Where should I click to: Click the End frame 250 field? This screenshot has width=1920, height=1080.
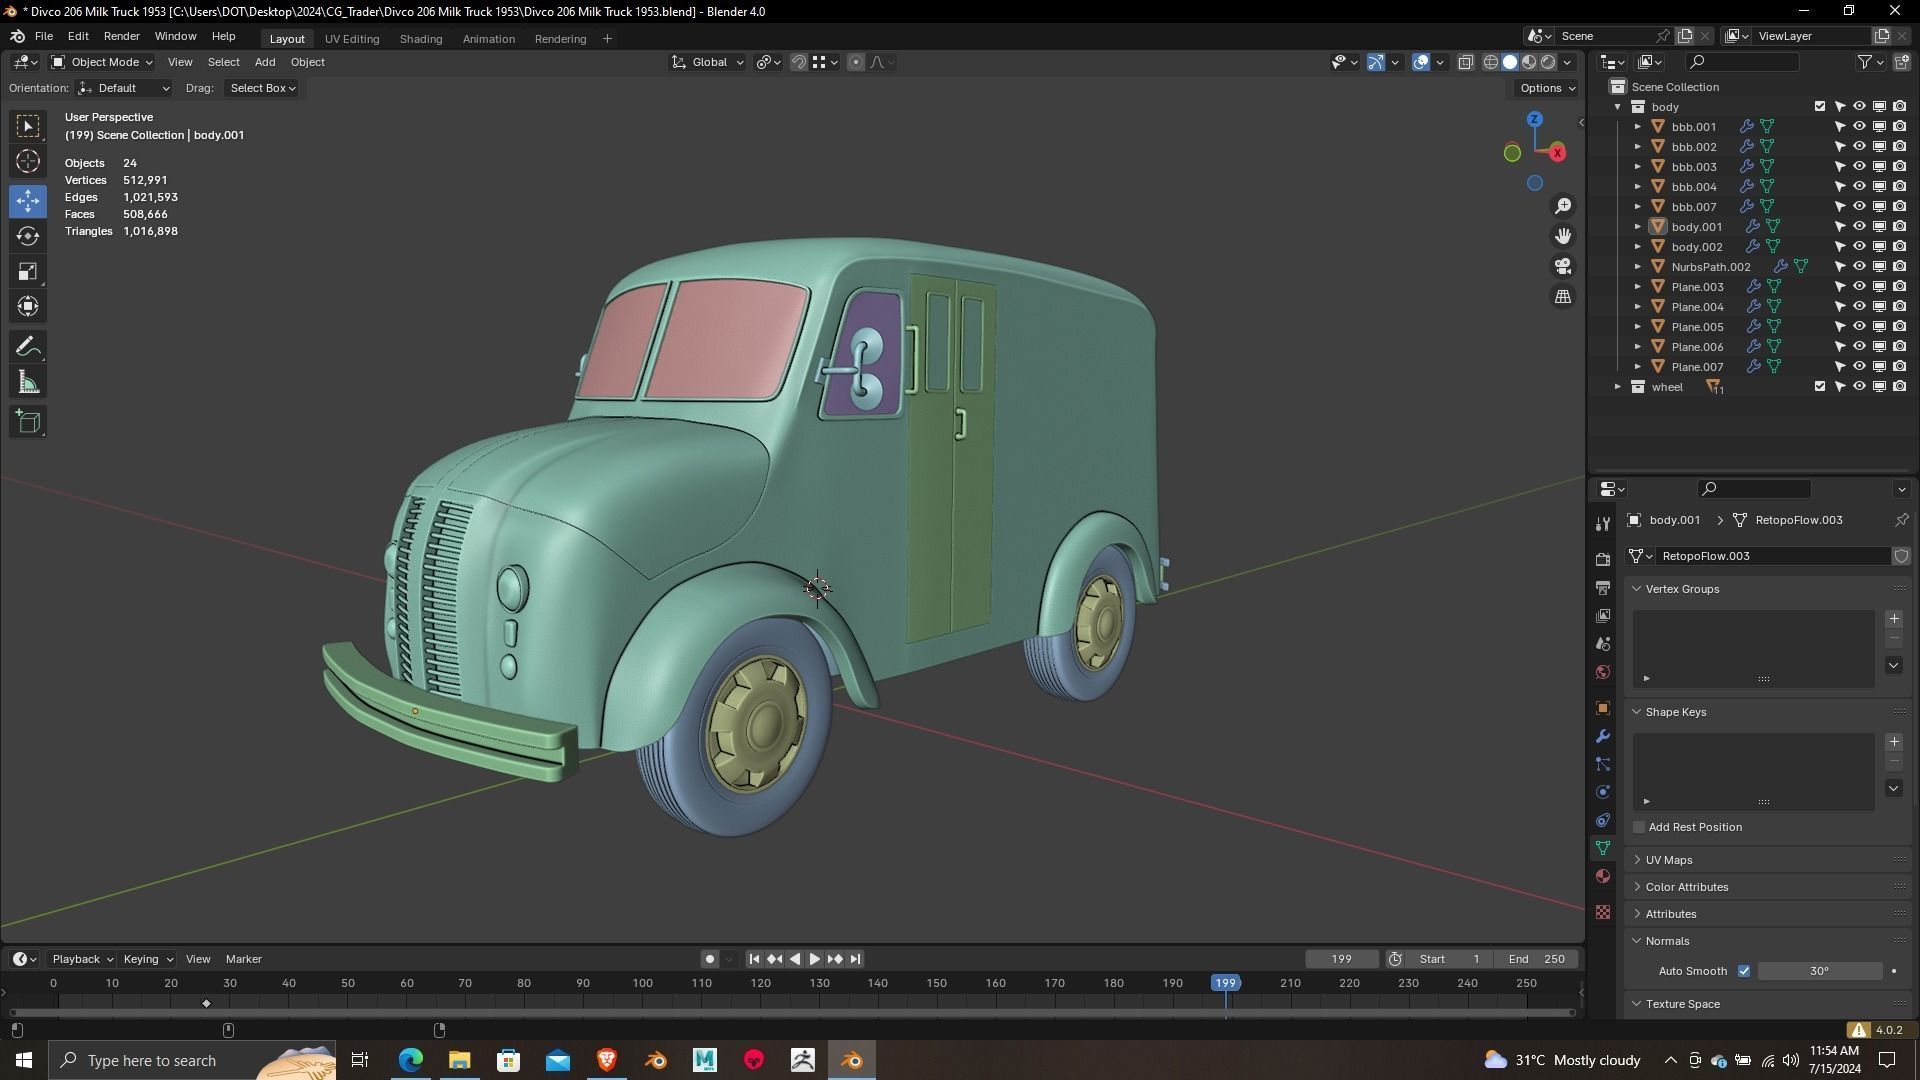click(1536, 959)
